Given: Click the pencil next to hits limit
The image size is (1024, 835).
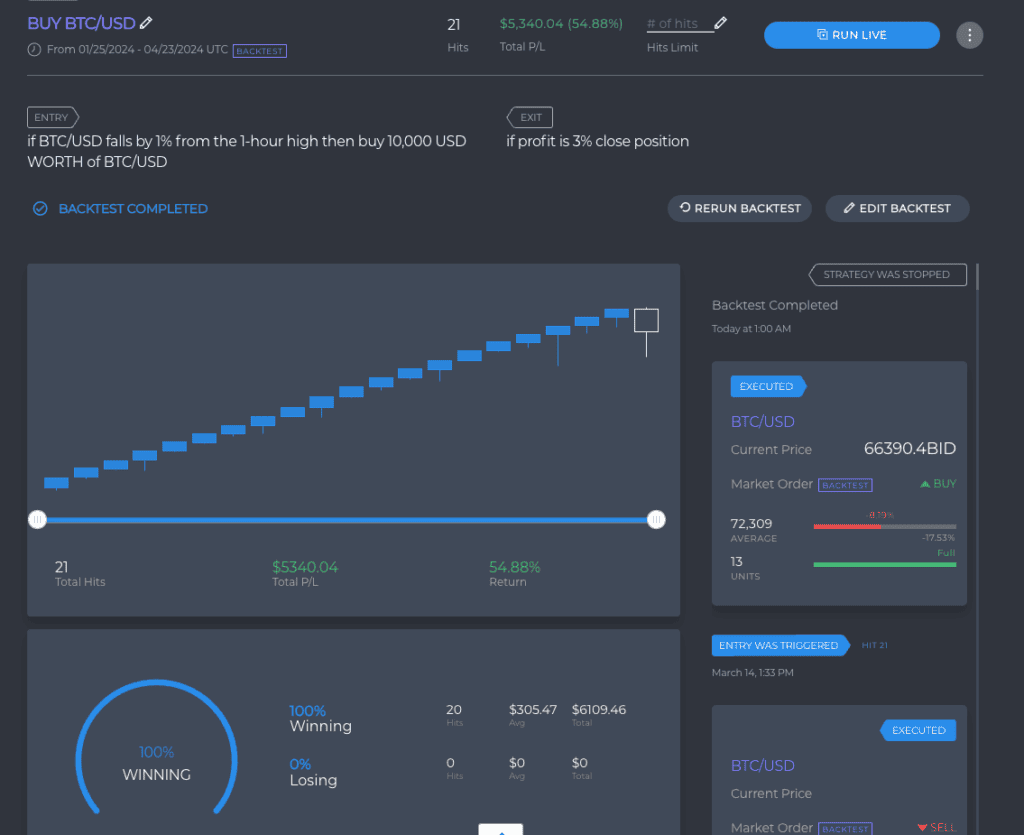Looking at the screenshot, I should coord(720,23).
